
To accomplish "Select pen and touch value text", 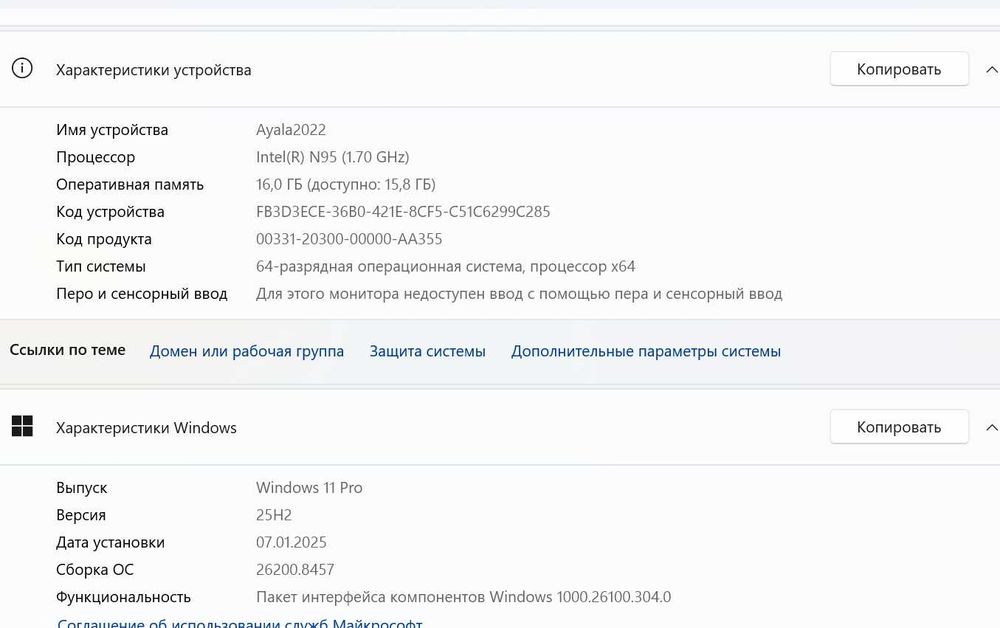I will tap(519, 294).
